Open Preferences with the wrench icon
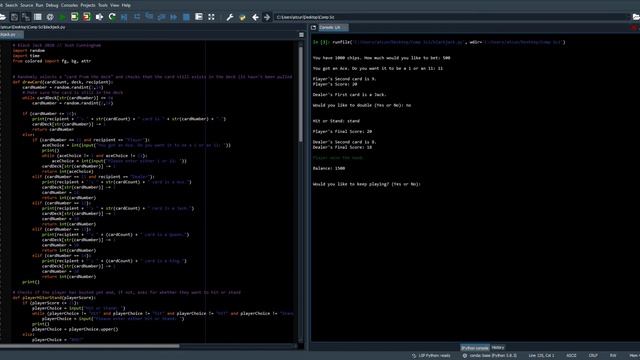Viewport: 640px width, 360px height. pyautogui.click(x=230, y=17)
